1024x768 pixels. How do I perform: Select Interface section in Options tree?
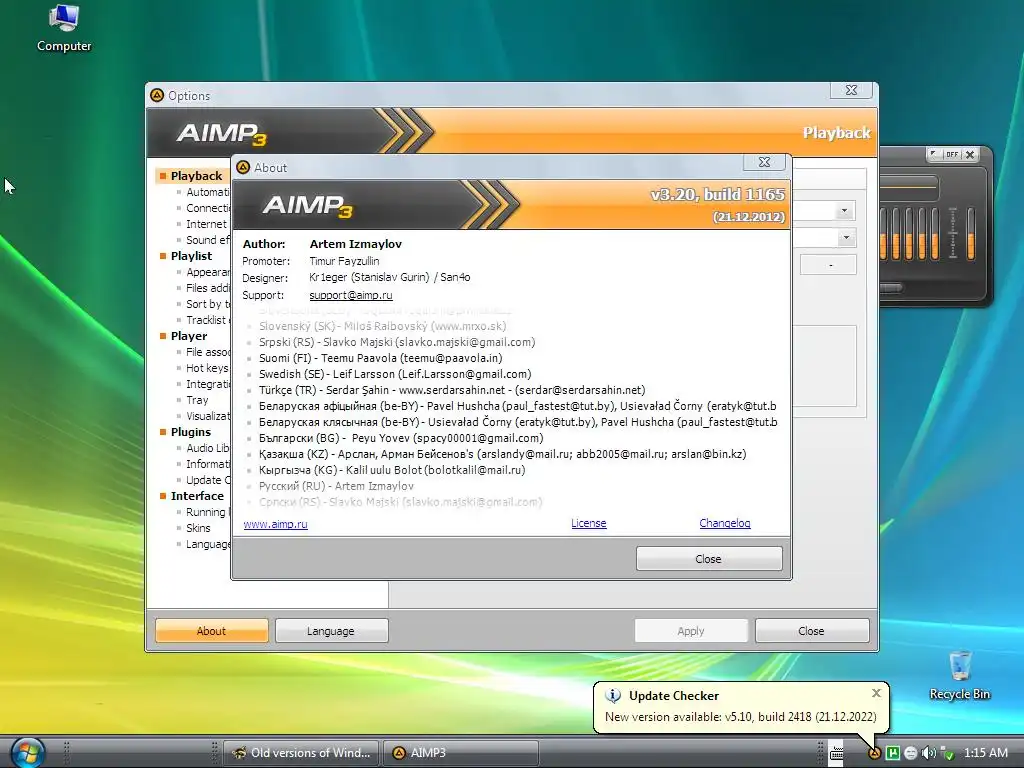point(197,496)
